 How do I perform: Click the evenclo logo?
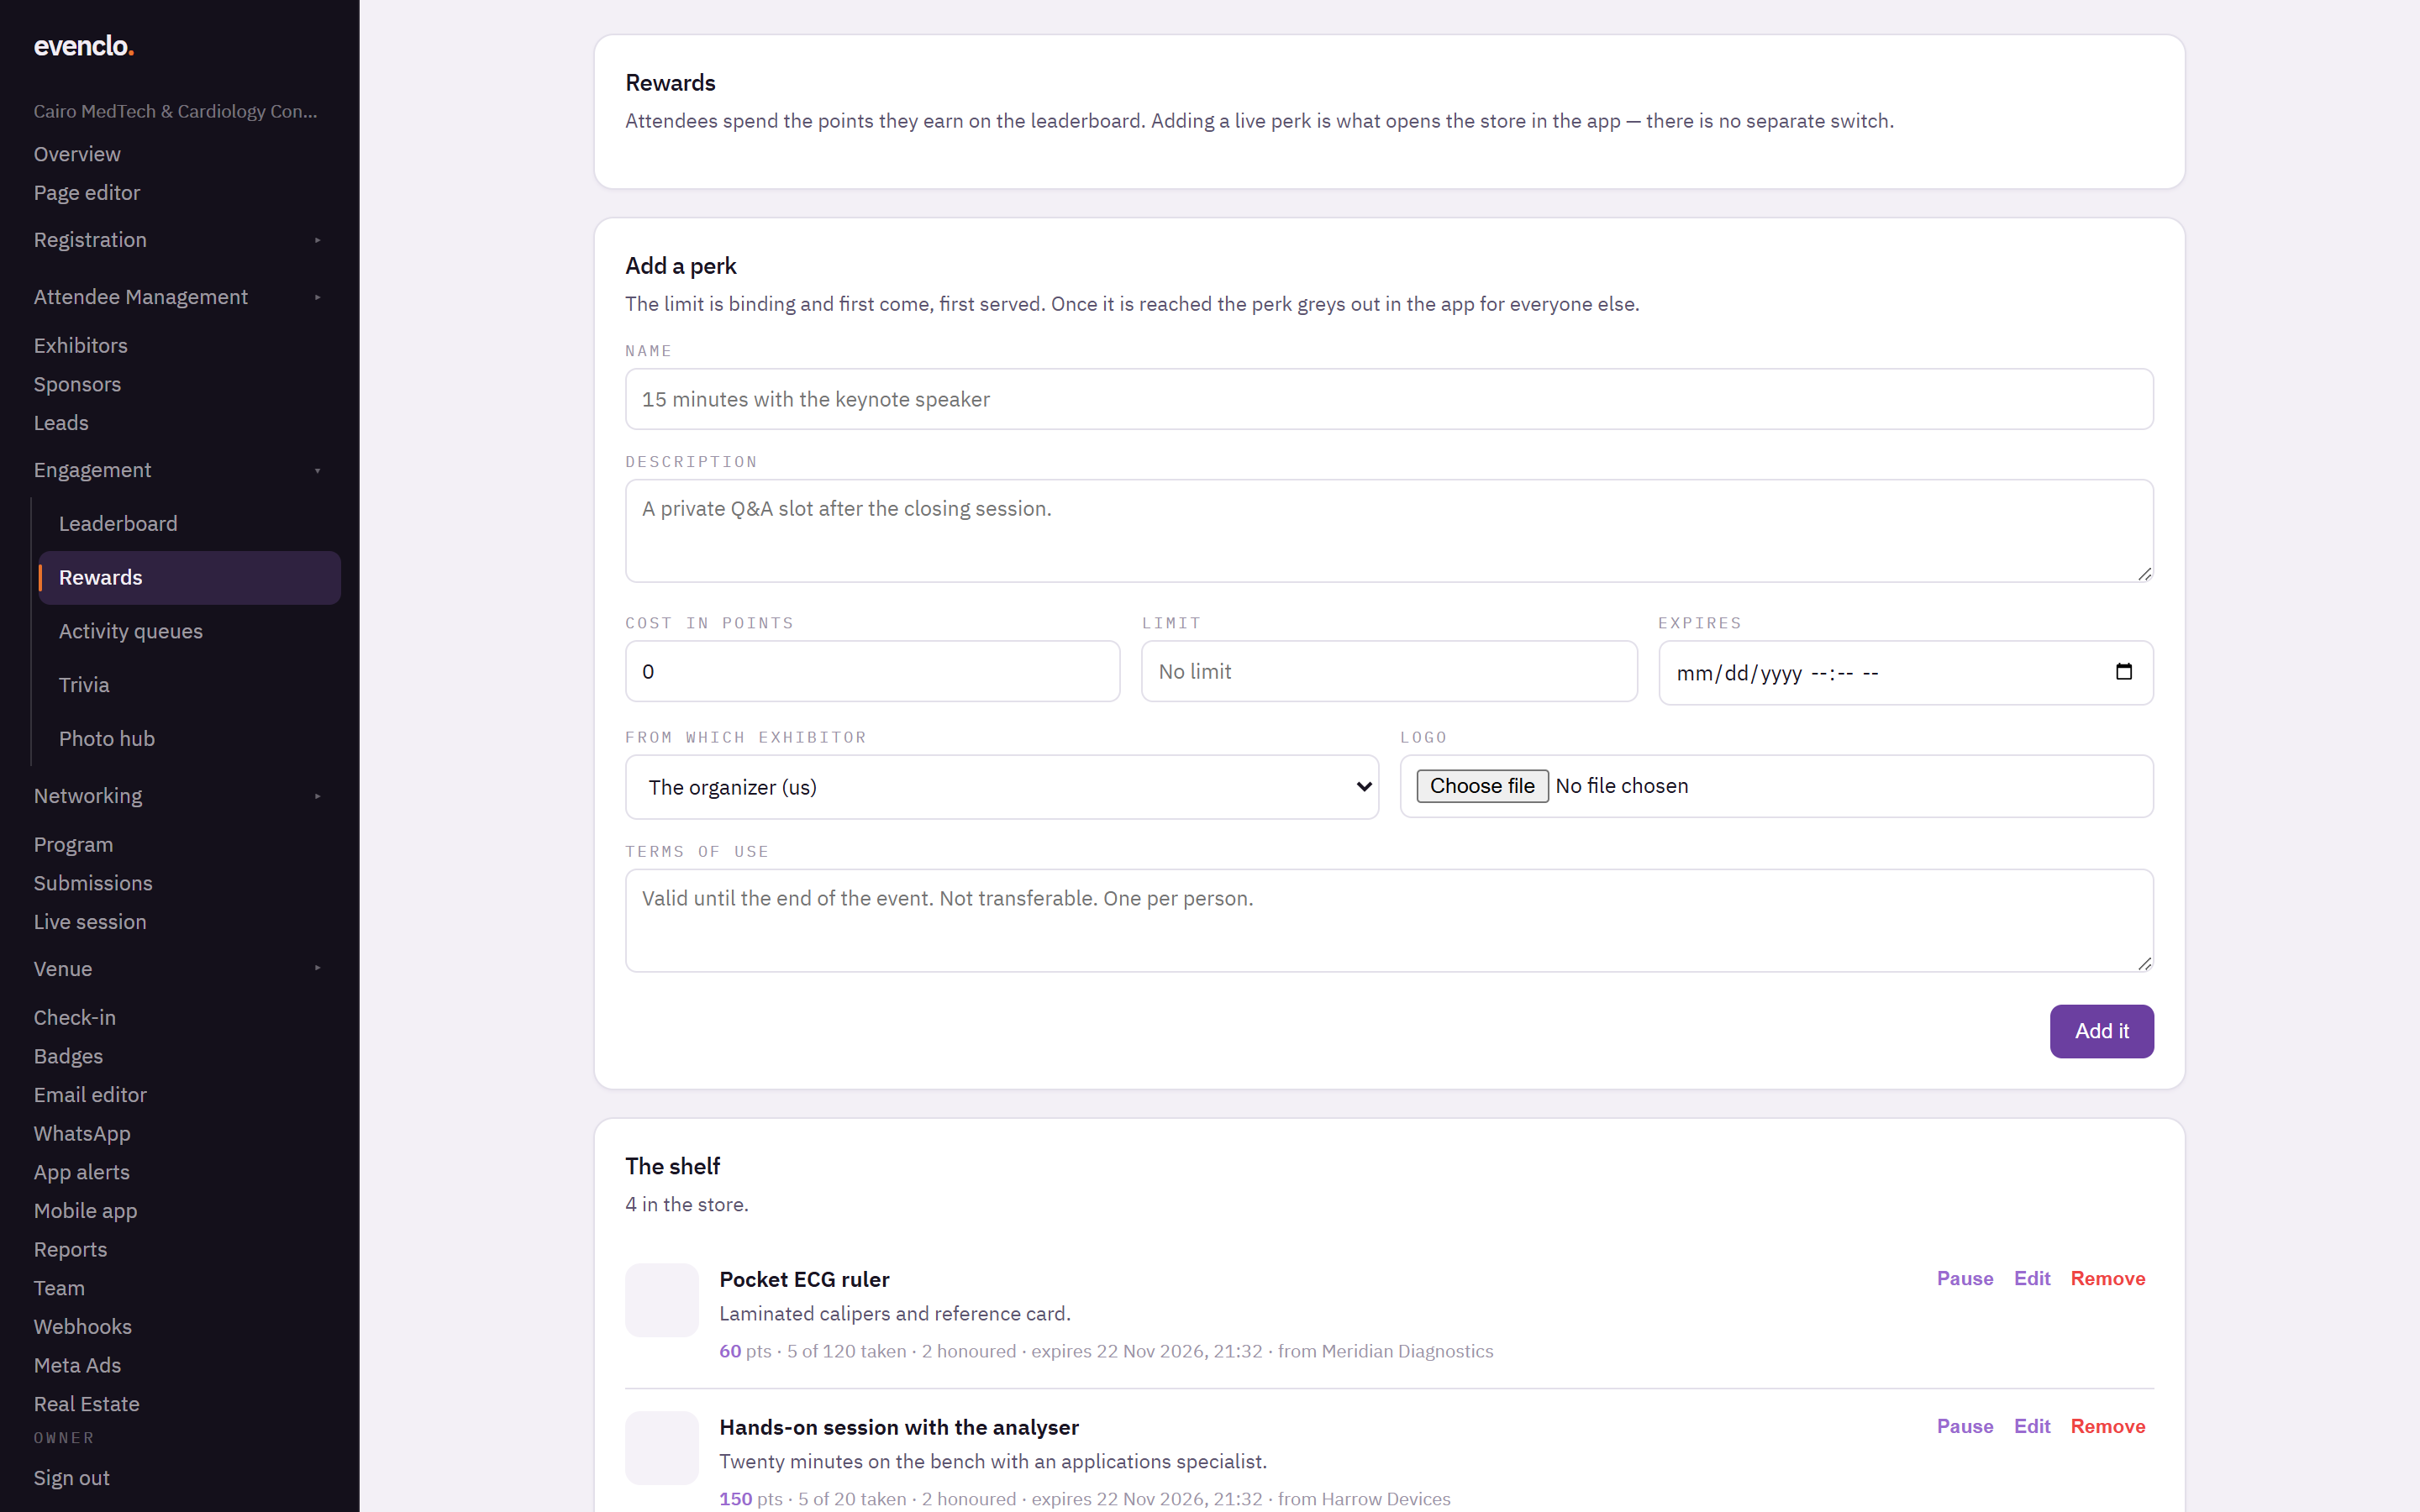83,46
